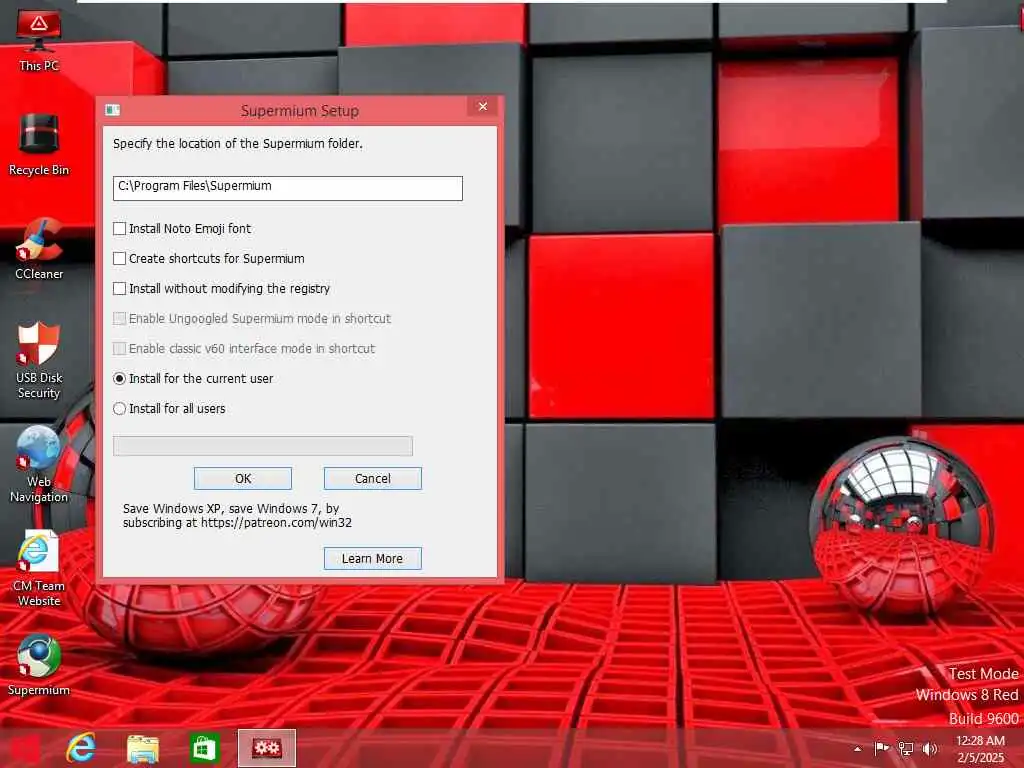The image size is (1024, 768).
Task: Show hidden tray icons arrow
Action: [857, 749]
